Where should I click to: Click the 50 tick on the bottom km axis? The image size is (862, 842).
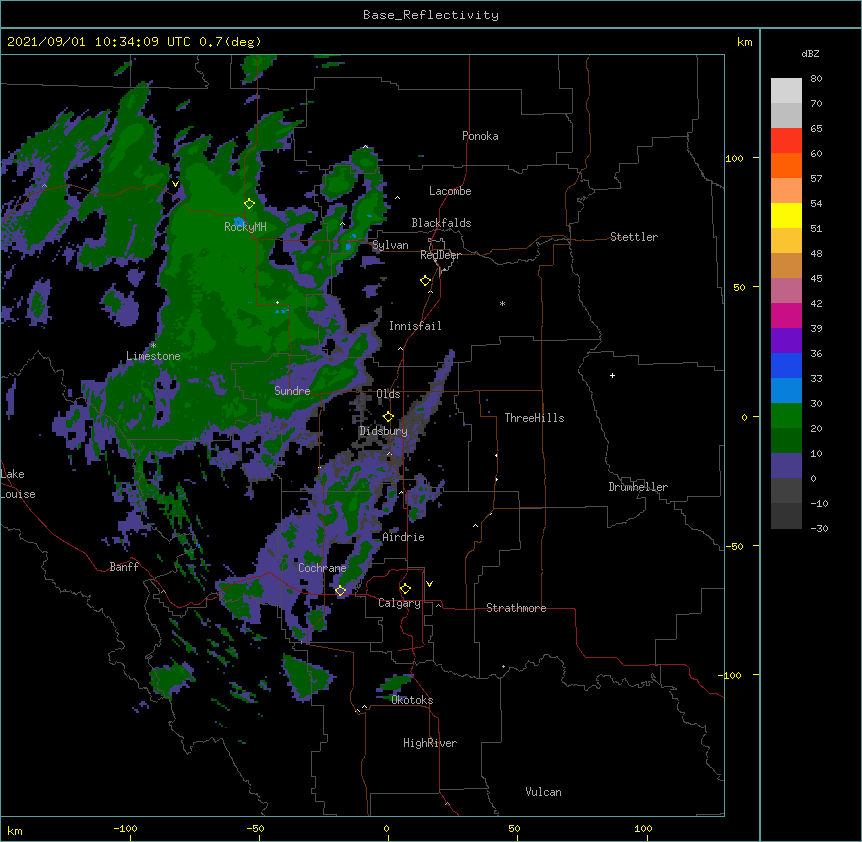514,829
